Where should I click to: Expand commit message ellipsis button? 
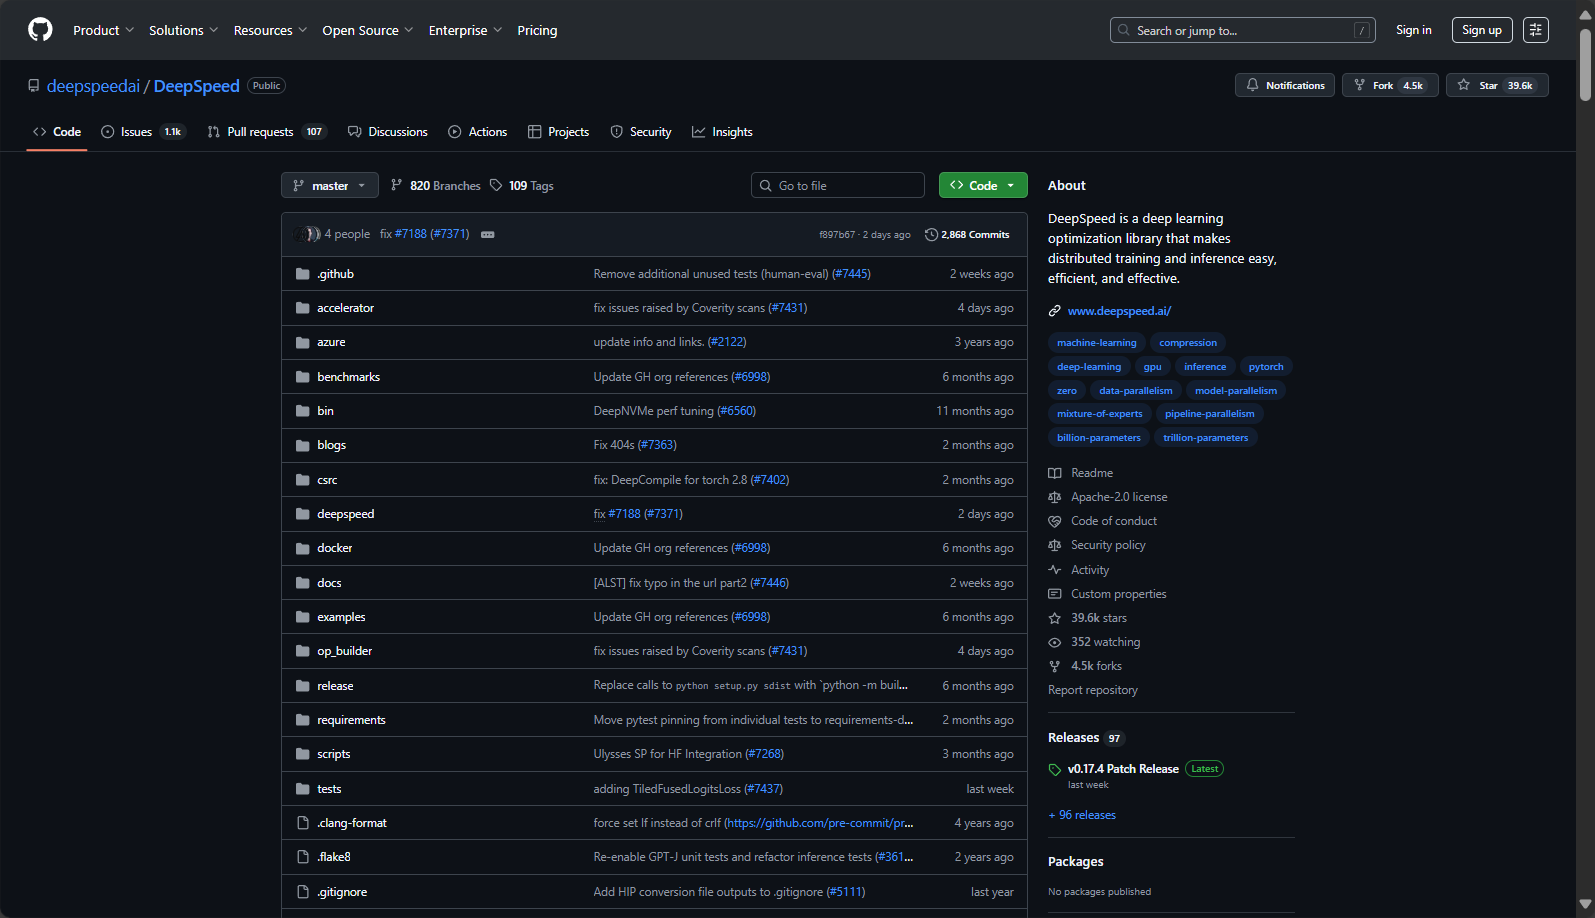point(488,234)
